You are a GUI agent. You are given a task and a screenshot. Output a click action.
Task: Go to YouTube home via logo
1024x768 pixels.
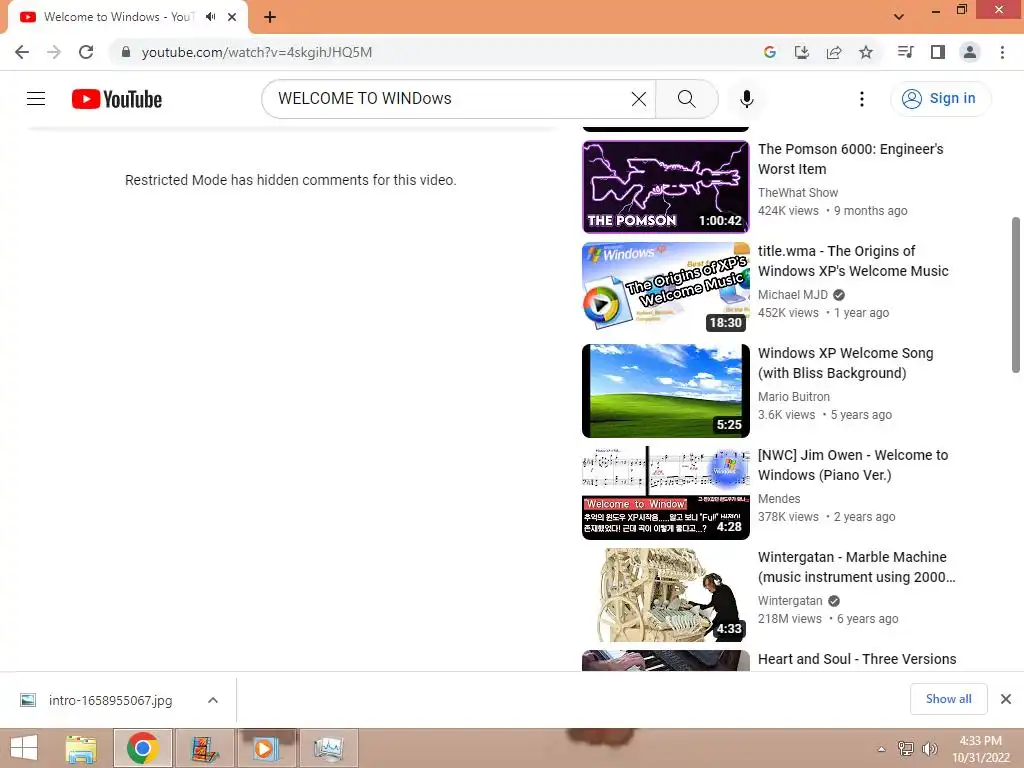[117, 99]
